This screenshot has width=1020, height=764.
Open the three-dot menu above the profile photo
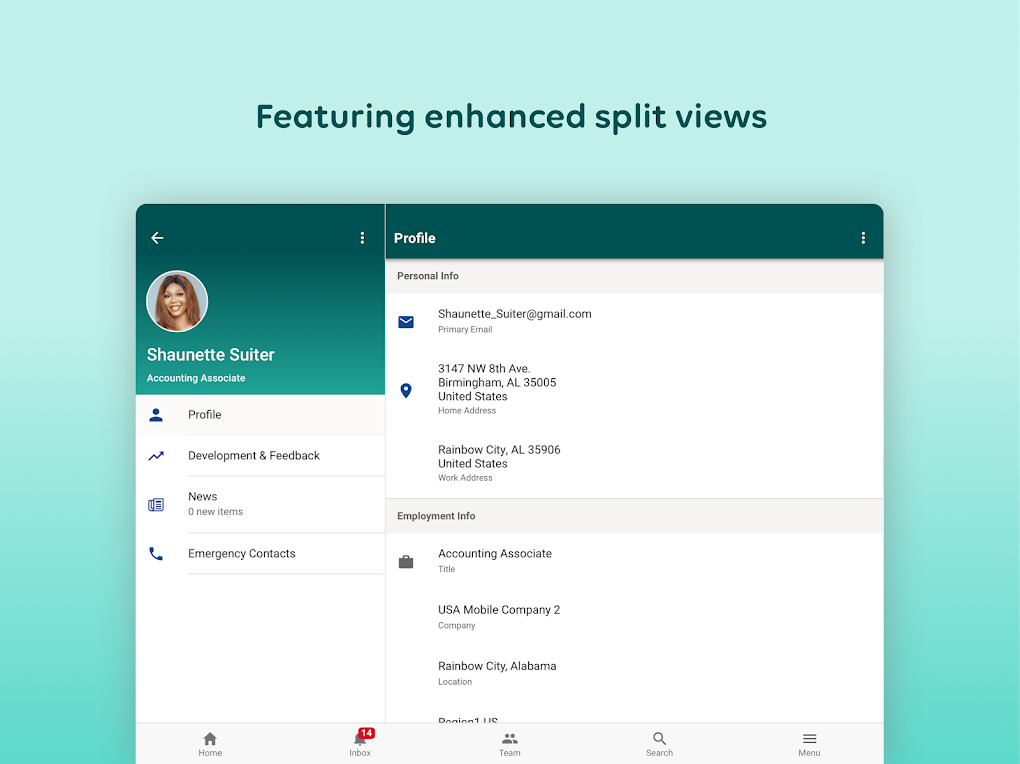[362, 238]
